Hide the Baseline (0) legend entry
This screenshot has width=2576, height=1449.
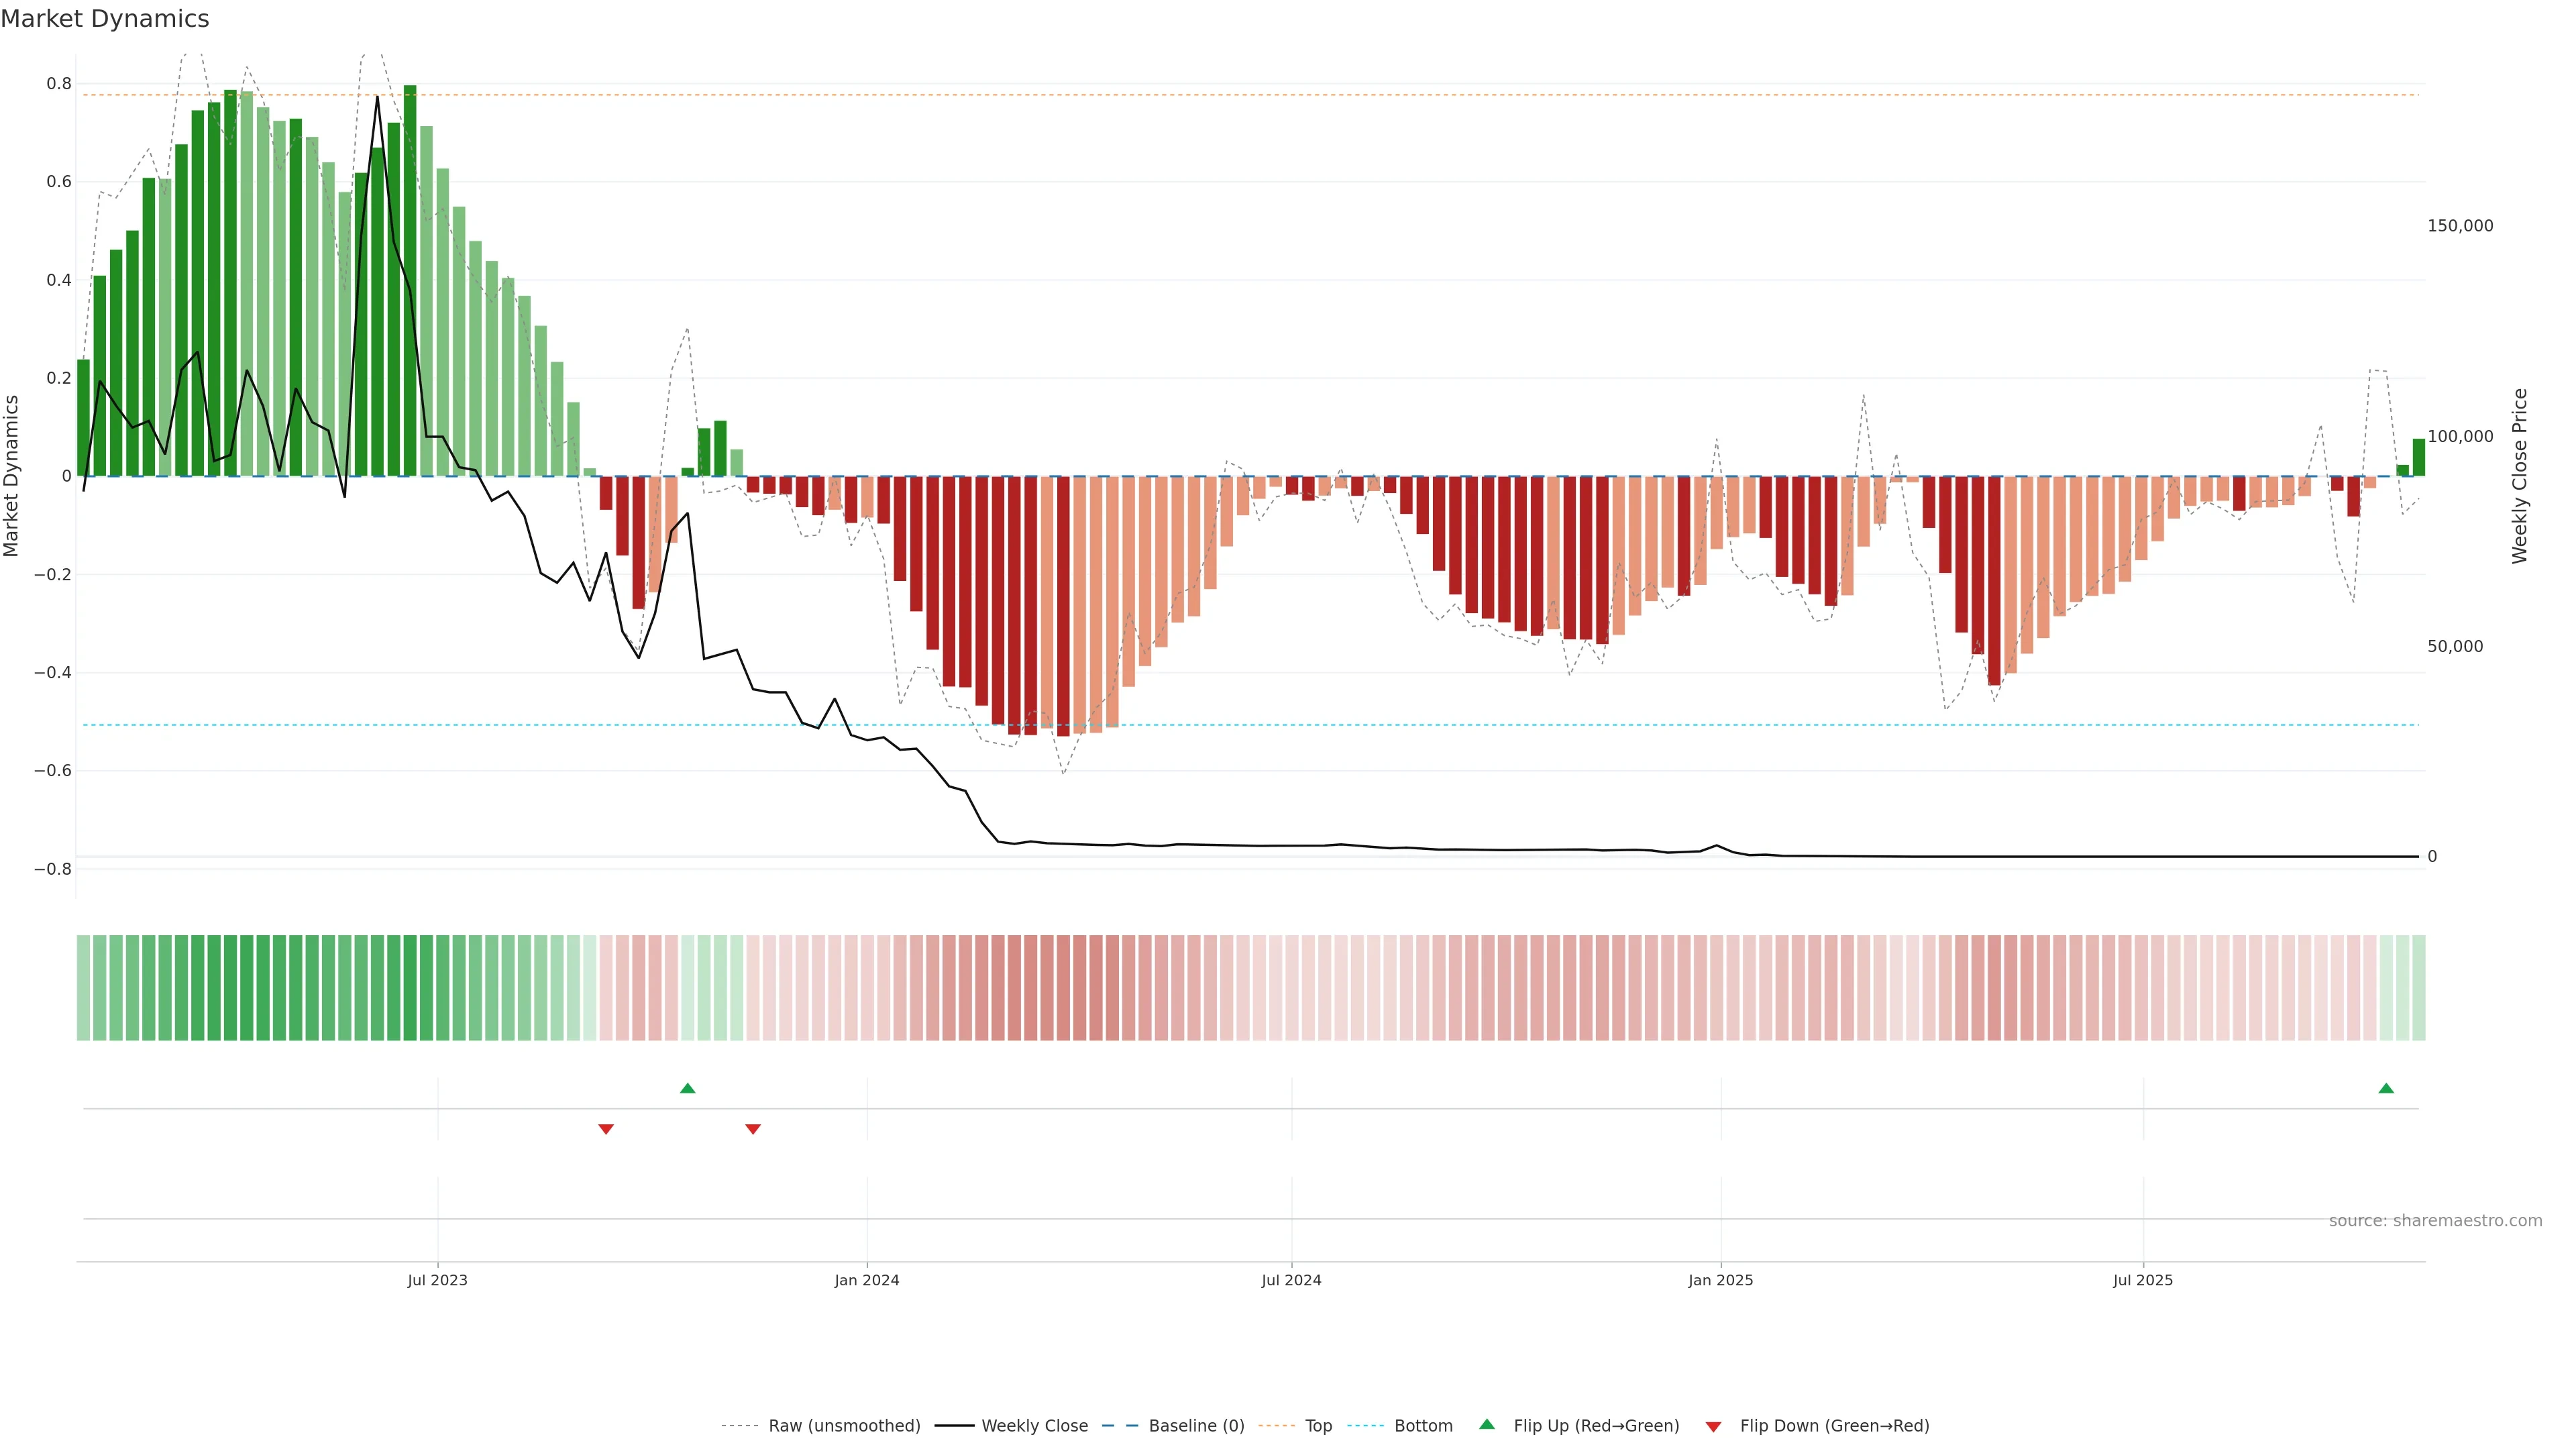click(1196, 1426)
